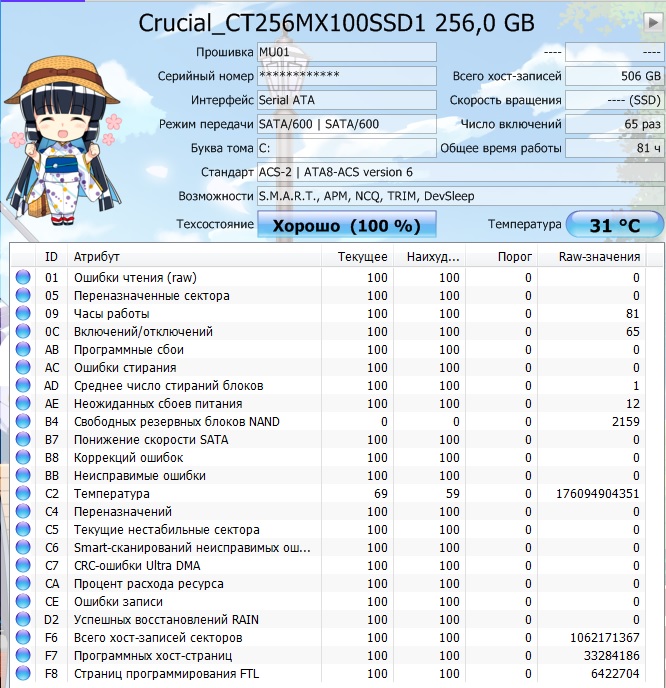Click the Хорошо (100 %) health status button
This screenshot has height=688, width=666.
point(347,225)
